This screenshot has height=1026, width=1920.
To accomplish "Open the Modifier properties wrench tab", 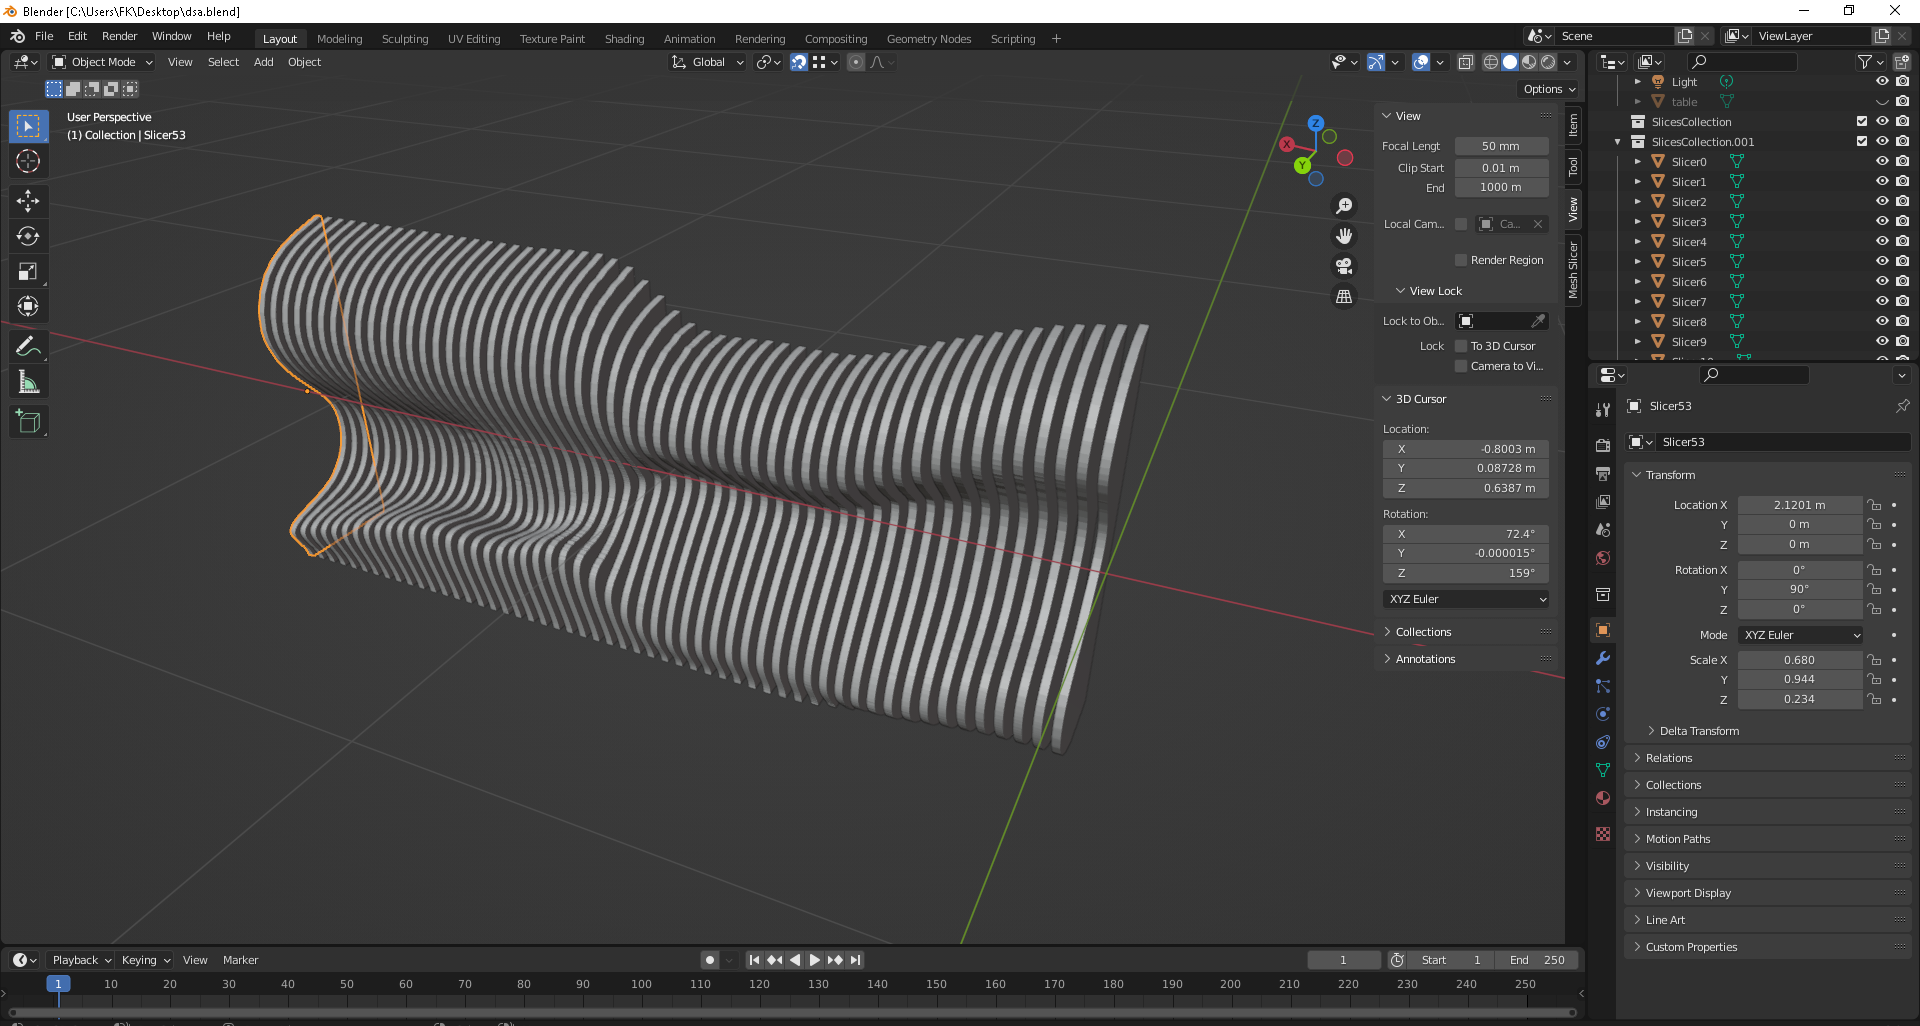I will click(1603, 658).
